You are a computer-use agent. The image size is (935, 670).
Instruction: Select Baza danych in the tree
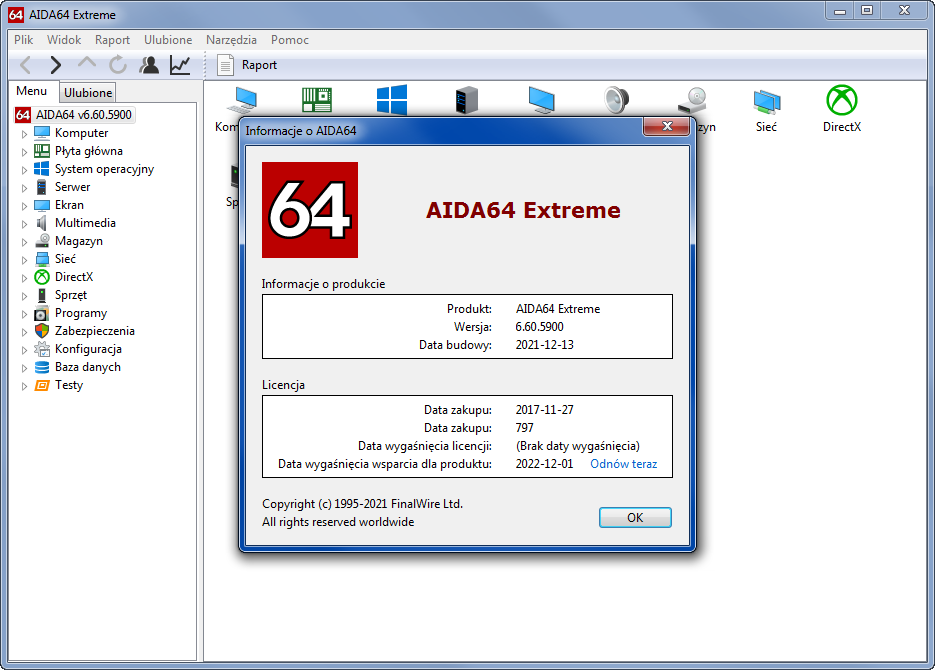[88, 367]
